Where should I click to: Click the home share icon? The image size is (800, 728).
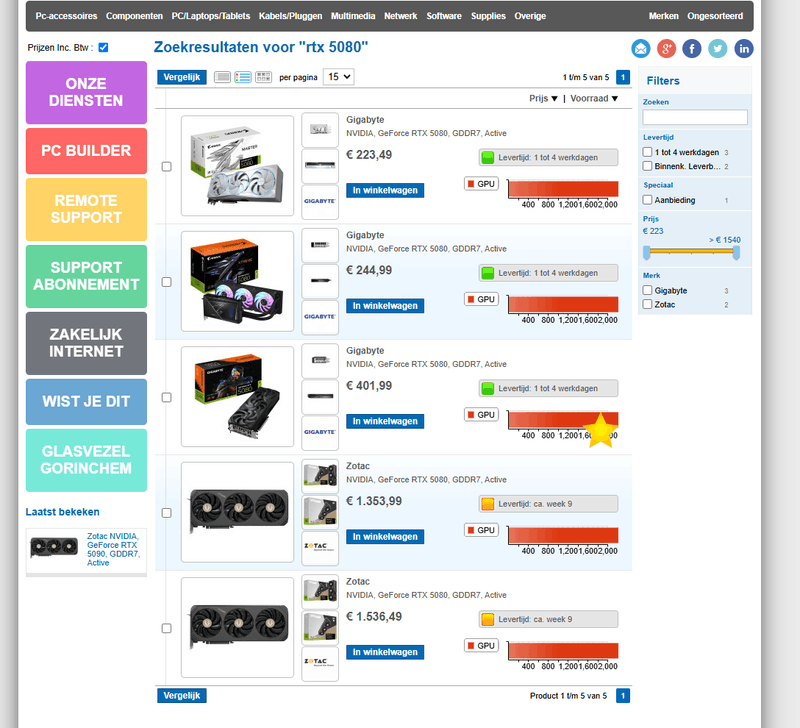point(640,47)
